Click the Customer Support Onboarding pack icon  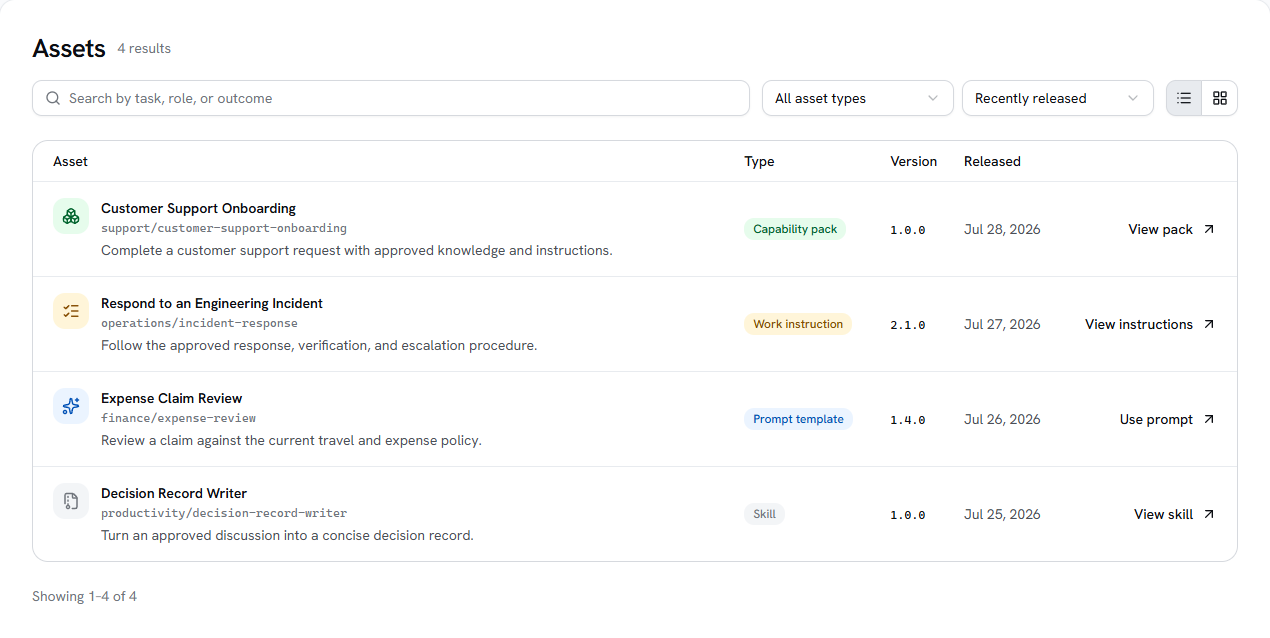coord(71,216)
